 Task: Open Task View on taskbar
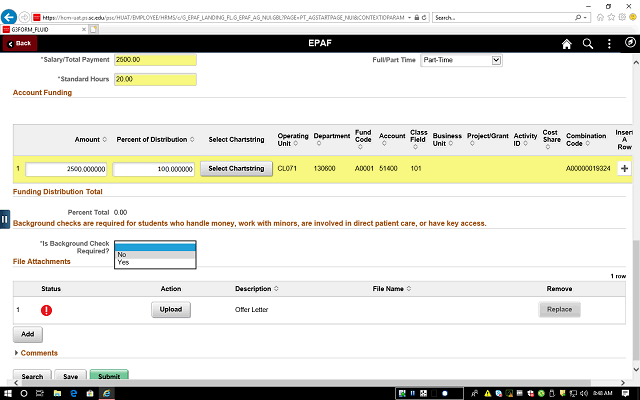40,393
